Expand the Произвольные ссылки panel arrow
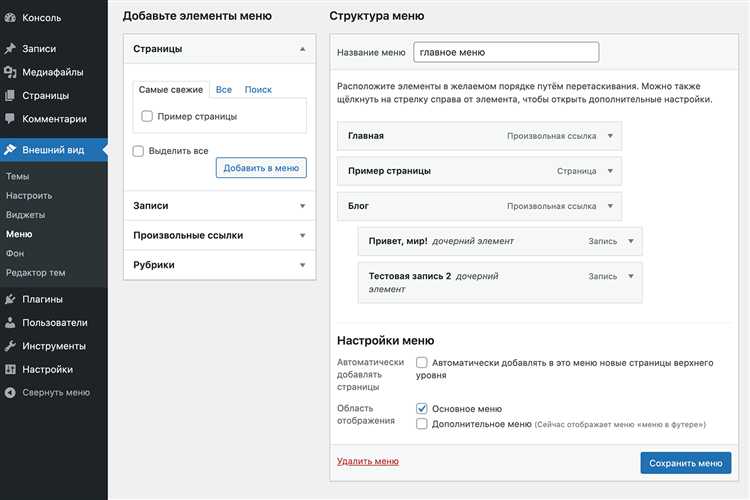750x500 pixels. [302, 236]
